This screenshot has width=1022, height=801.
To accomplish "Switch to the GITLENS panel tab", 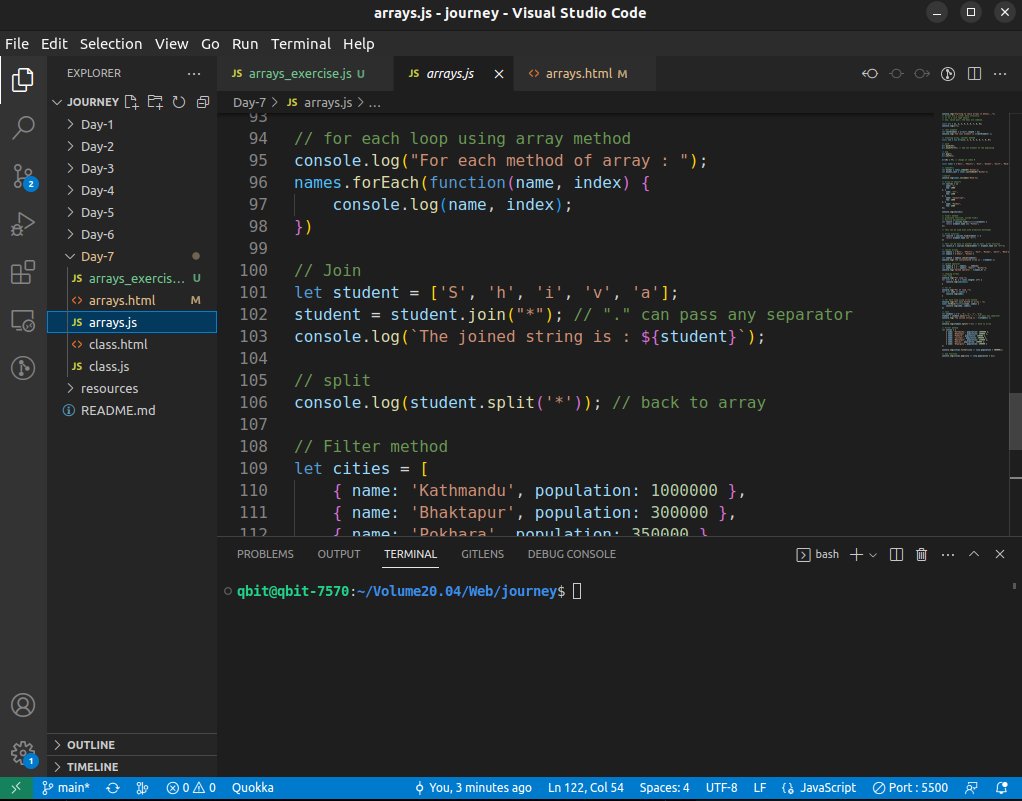I will pos(482,554).
